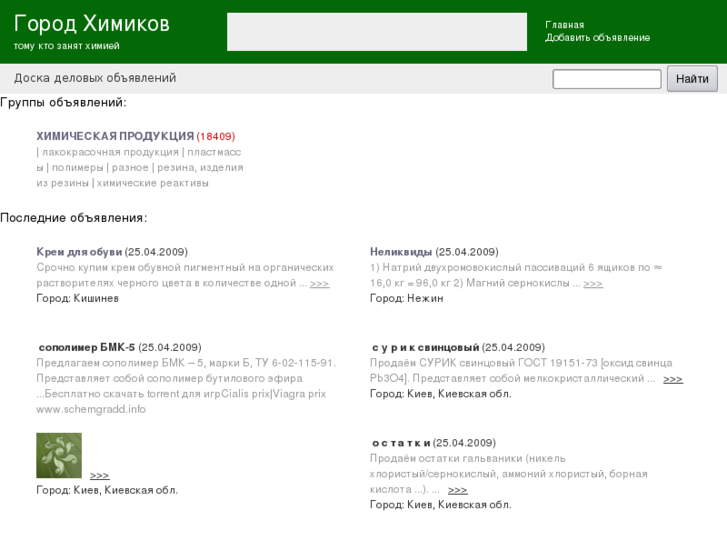Click the www.schemgradd.info text

(91, 409)
